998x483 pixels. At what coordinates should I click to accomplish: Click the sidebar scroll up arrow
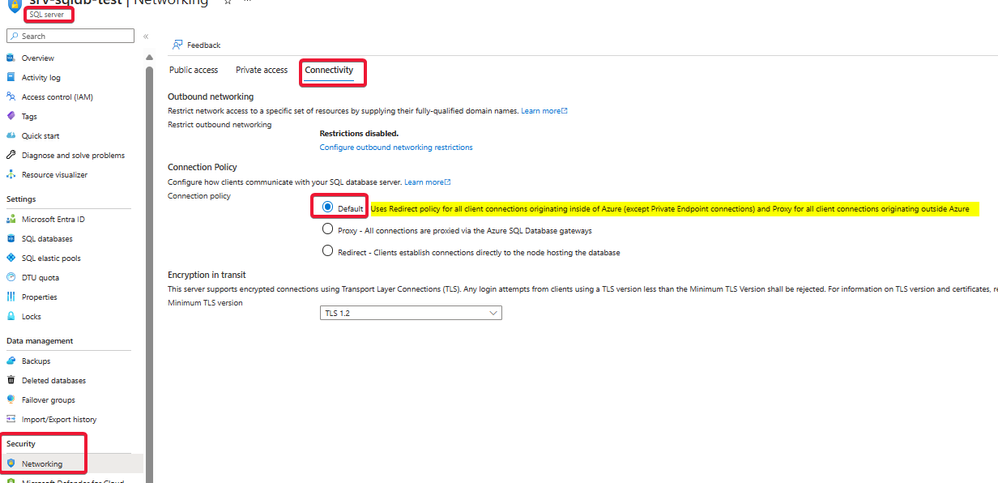coord(150,57)
